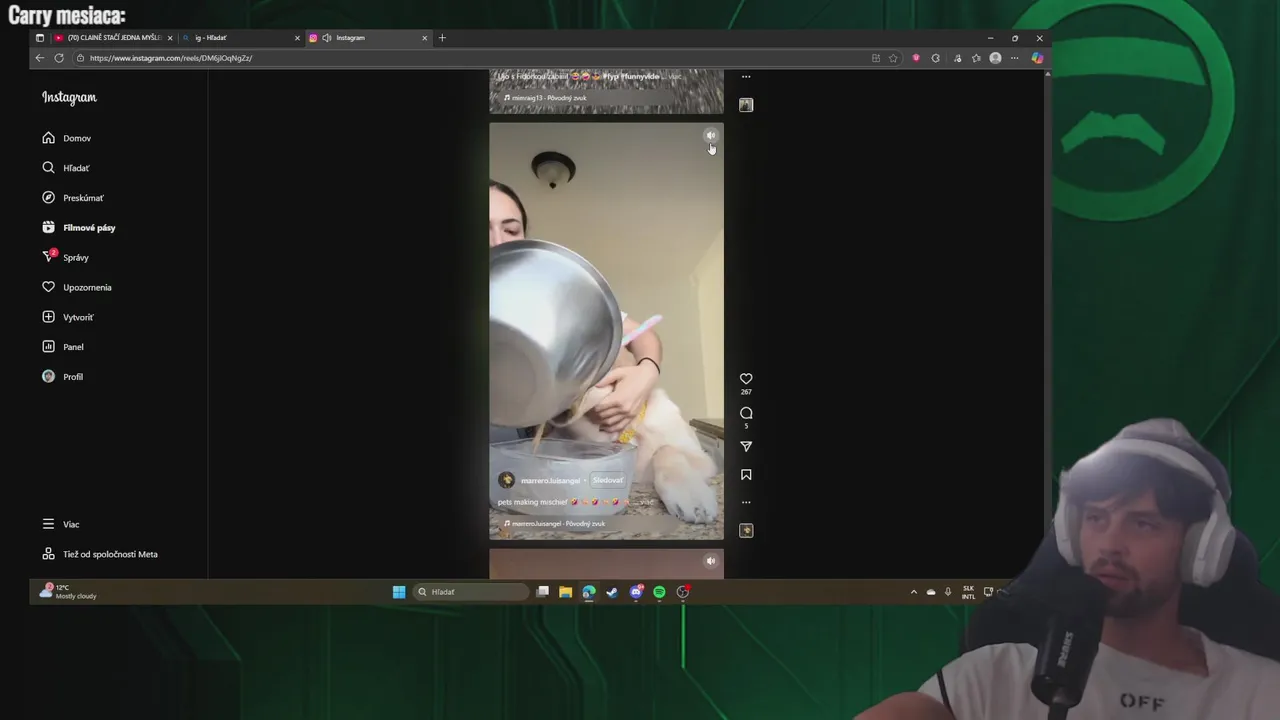
Task: Open Steam from the taskbar
Action: point(612,592)
